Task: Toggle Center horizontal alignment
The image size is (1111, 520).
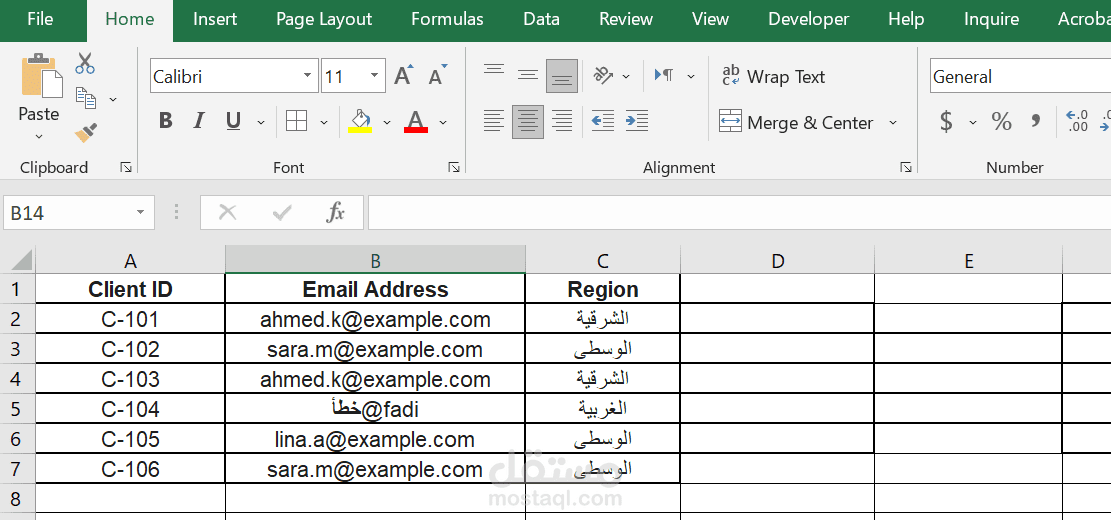Action: [x=528, y=122]
